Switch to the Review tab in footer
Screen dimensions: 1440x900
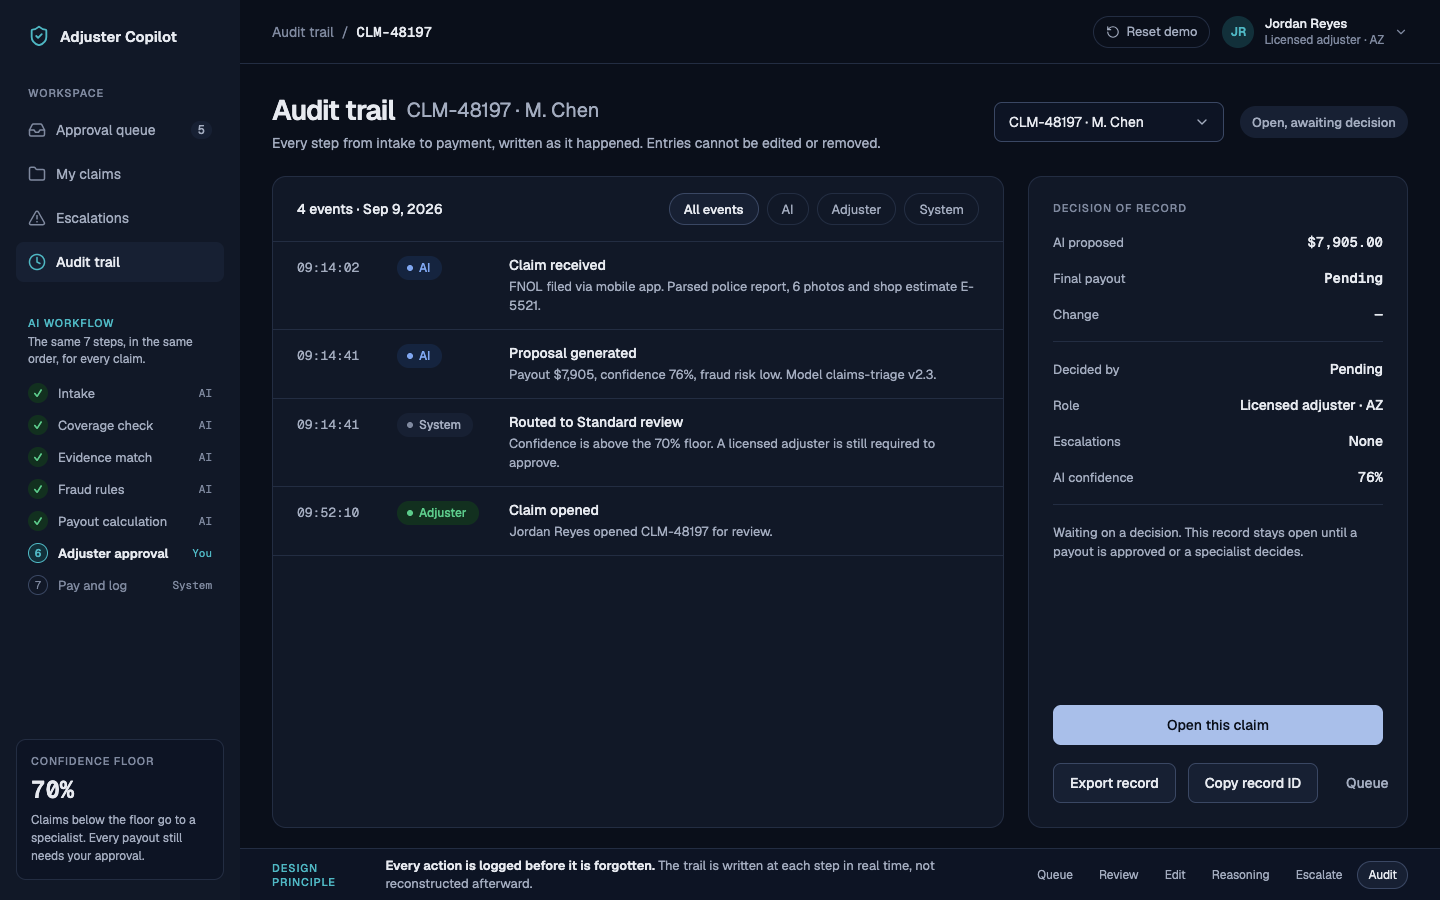click(x=1119, y=875)
